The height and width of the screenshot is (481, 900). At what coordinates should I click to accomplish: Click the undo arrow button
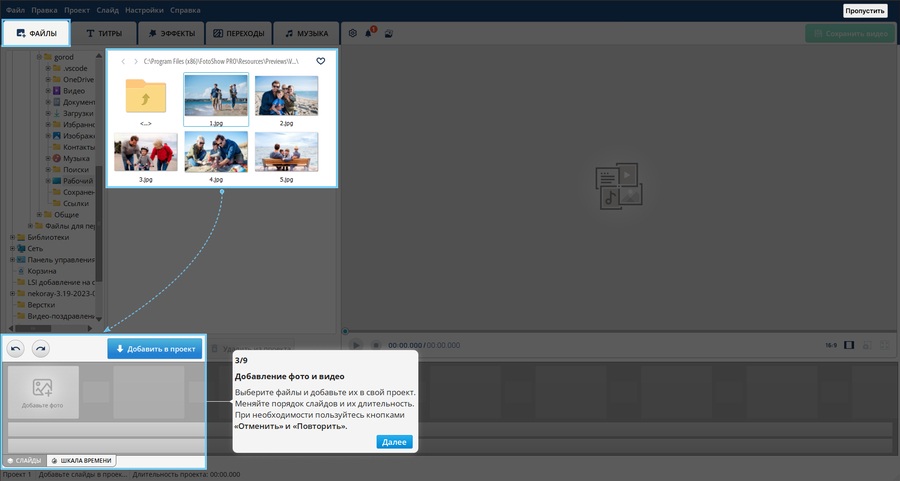pyautogui.click(x=16, y=349)
